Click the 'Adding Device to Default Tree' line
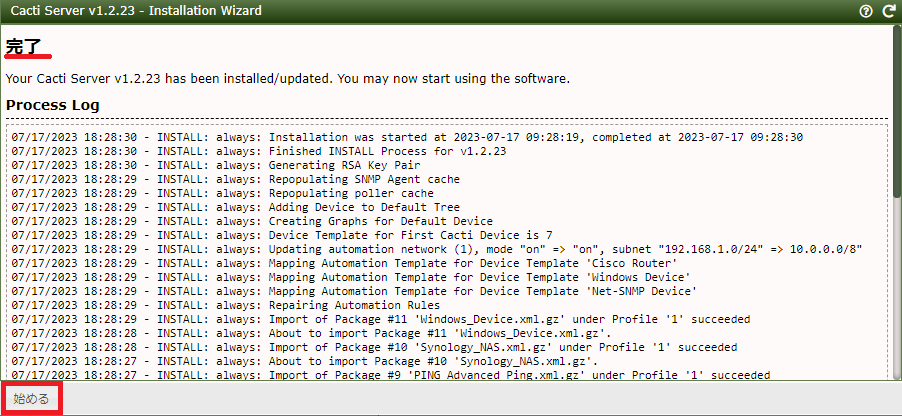The image size is (902, 416). [x=235, y=207]
